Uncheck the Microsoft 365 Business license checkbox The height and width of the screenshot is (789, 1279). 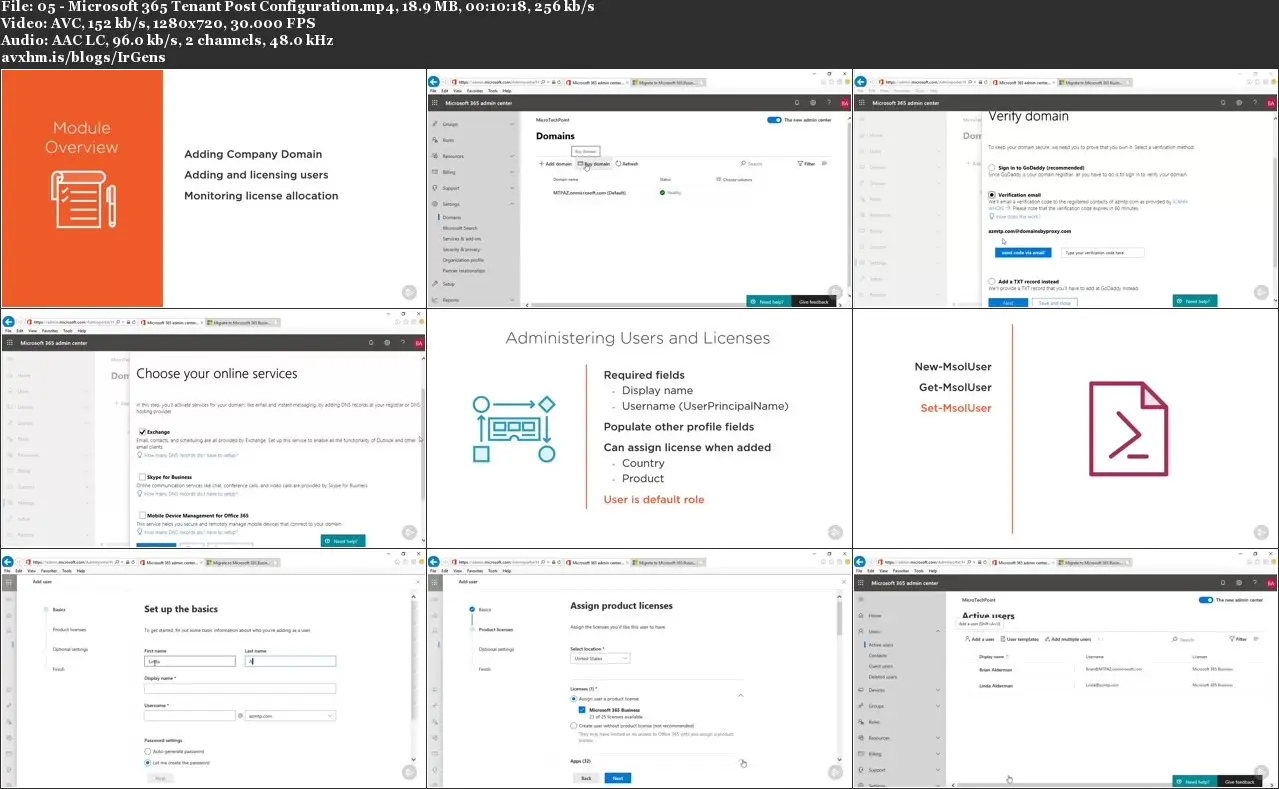pyautogui.click(x=582, y=709)
